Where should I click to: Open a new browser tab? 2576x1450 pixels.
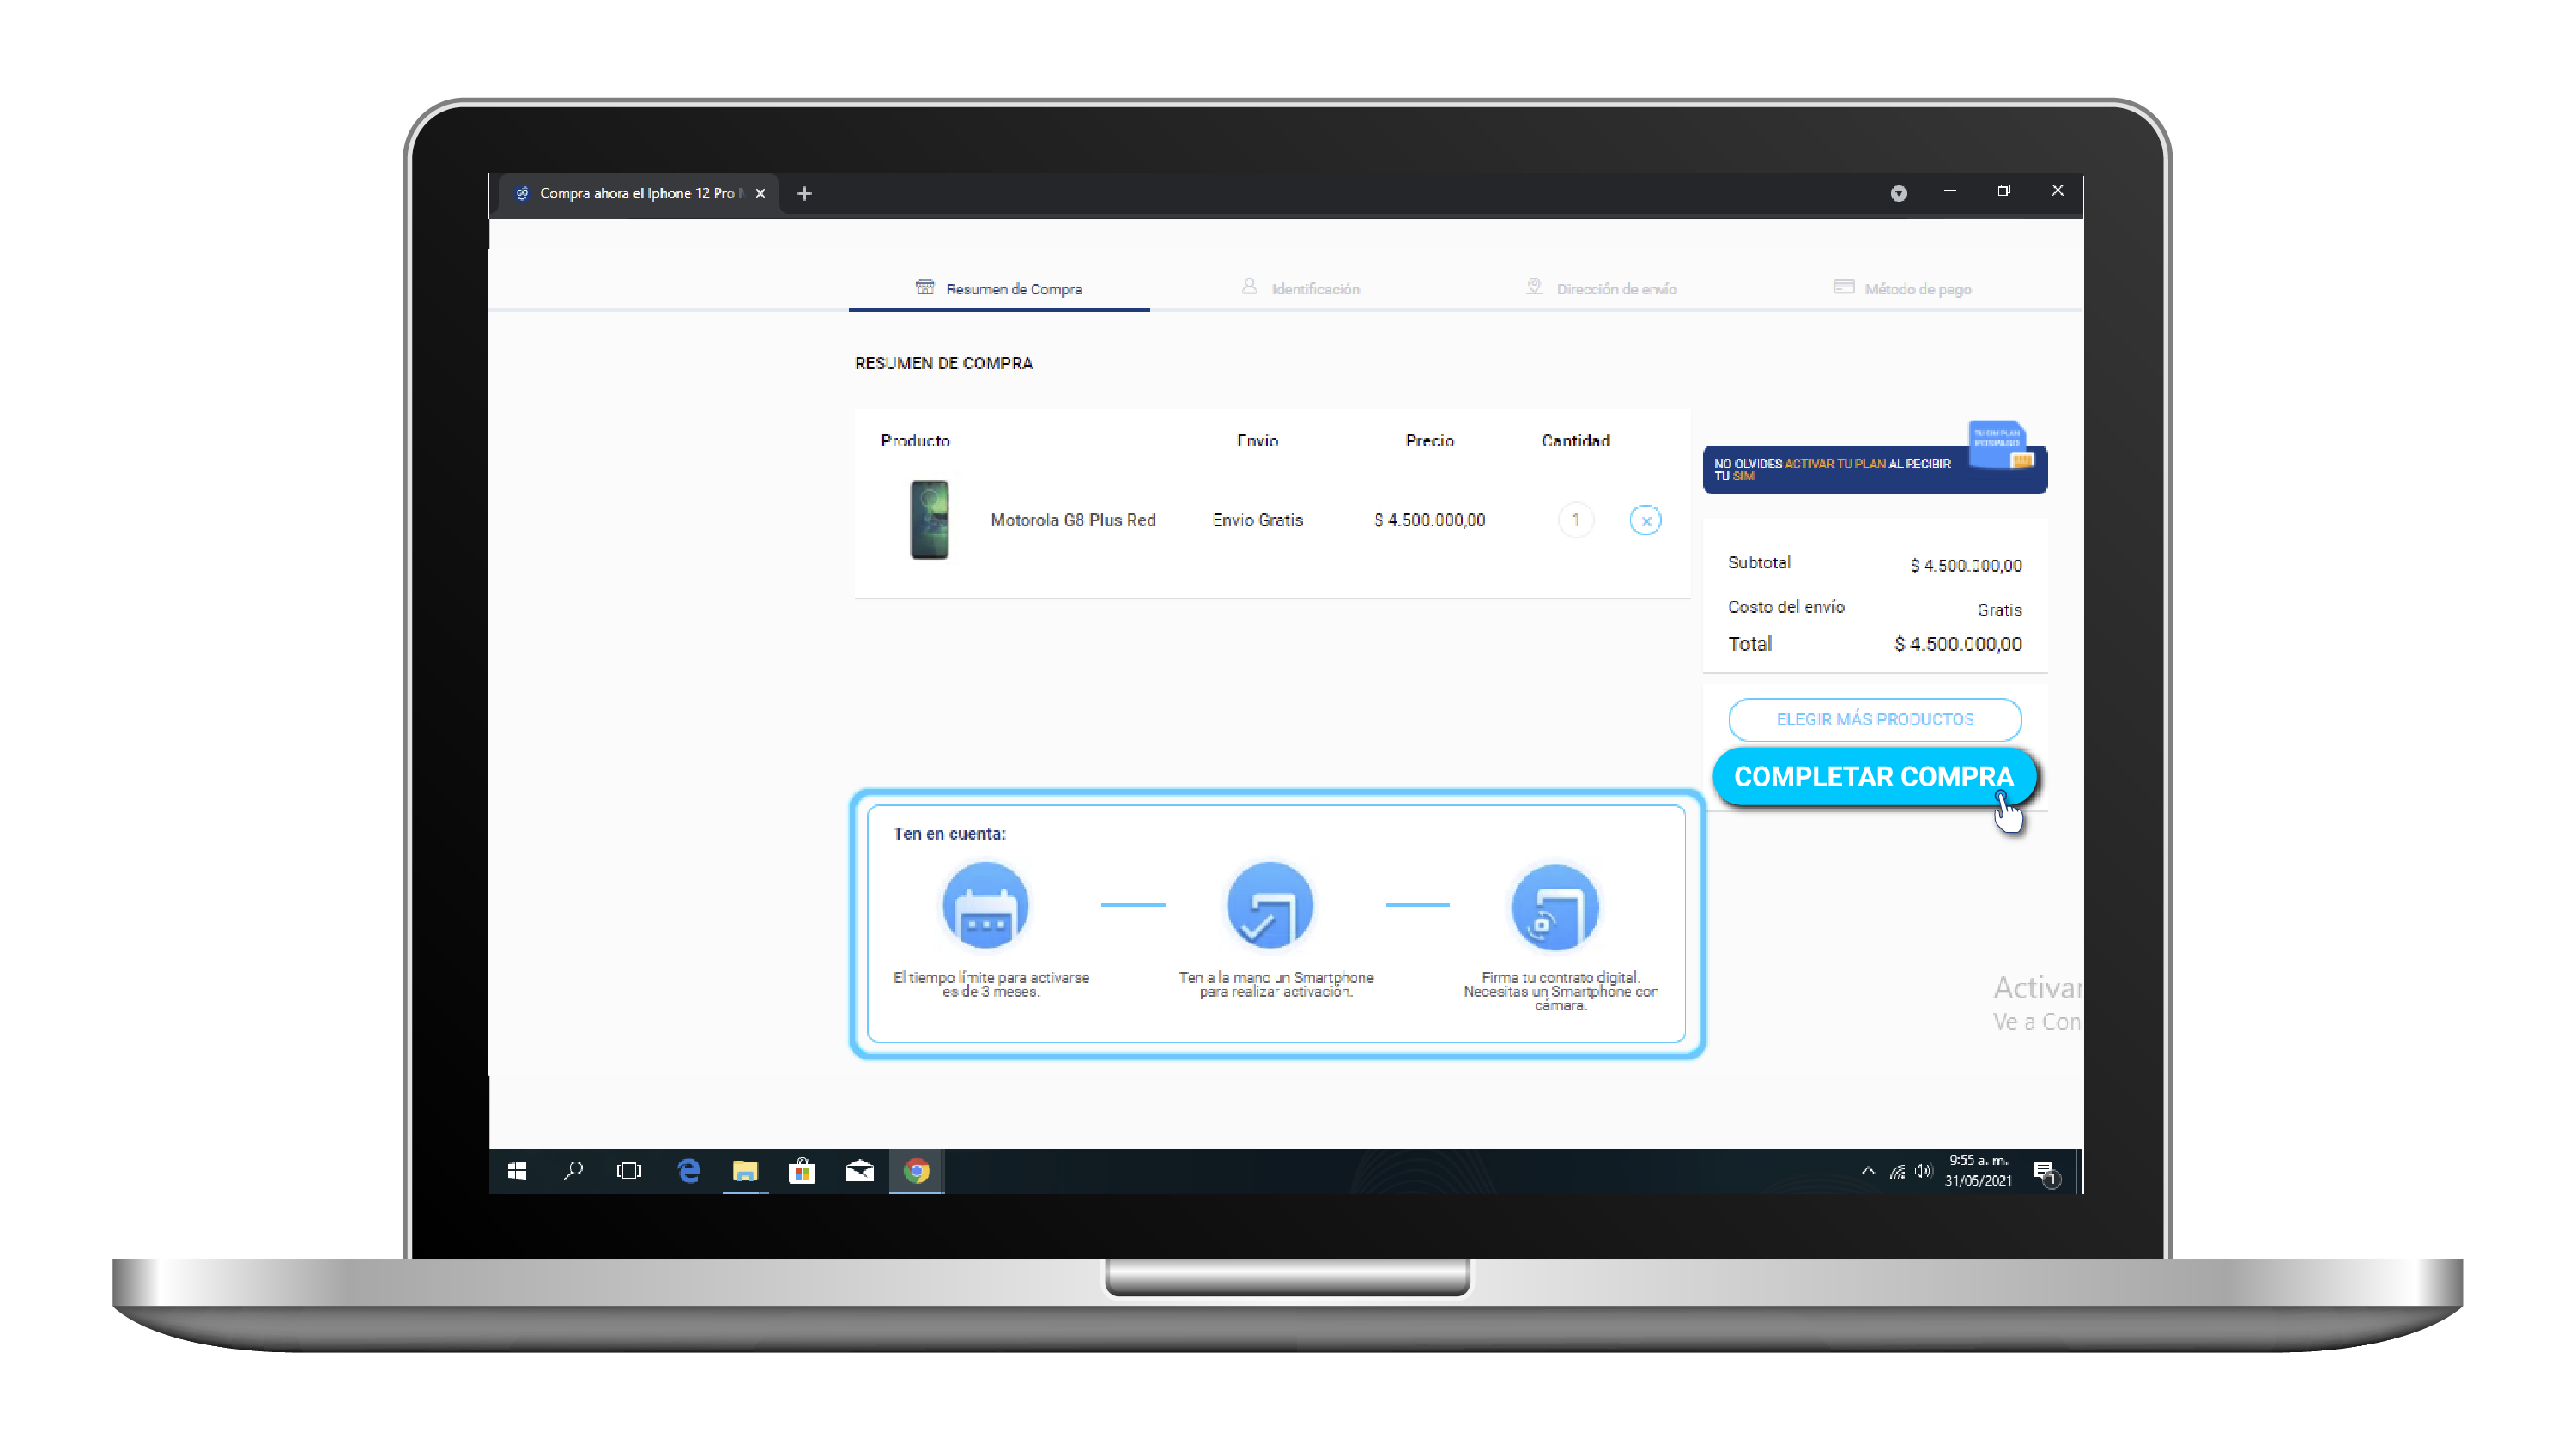[x=804, y=194]
